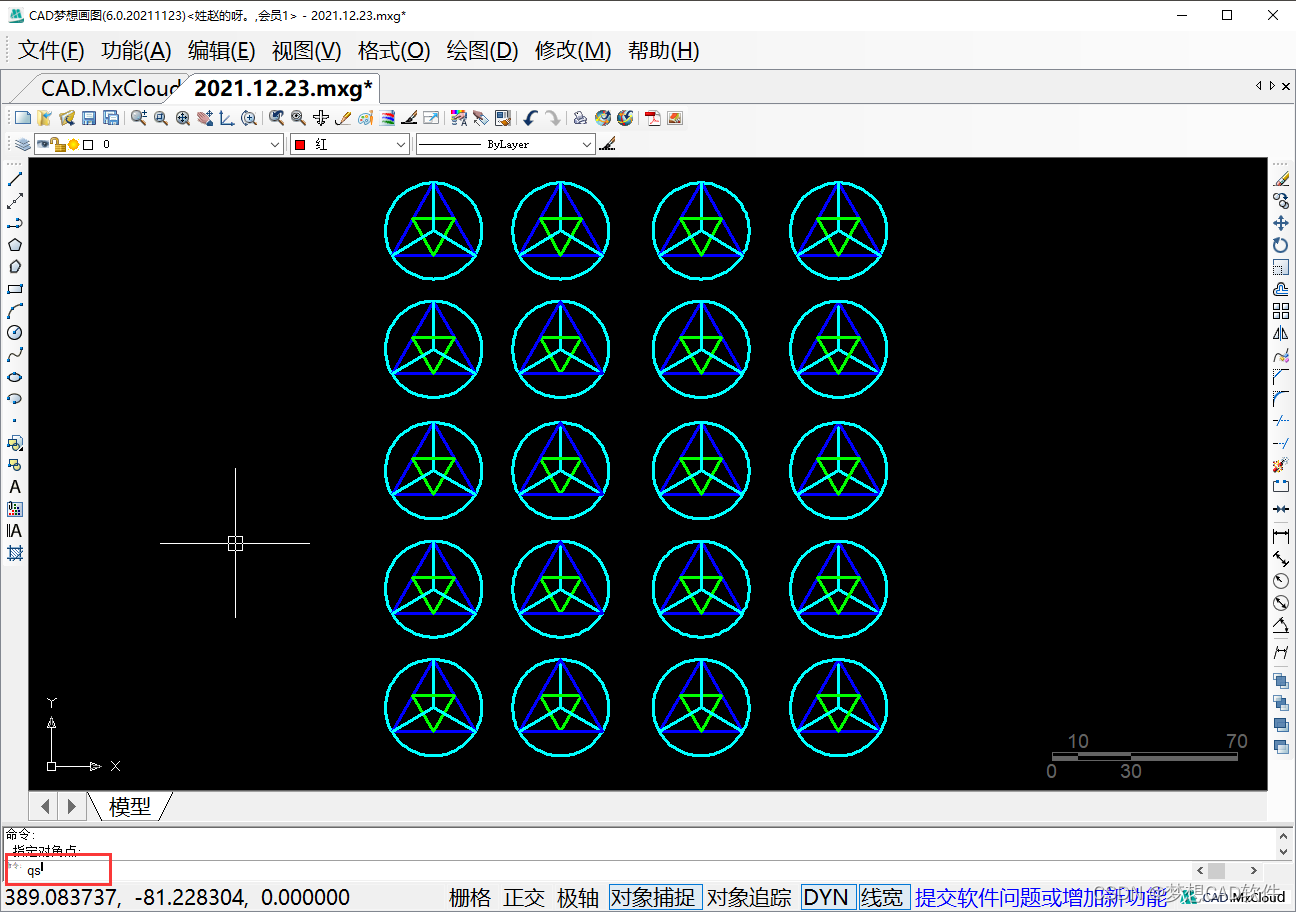Click the white layer color square
This screenshot has height=912, width=1296.
pos(88,144)
